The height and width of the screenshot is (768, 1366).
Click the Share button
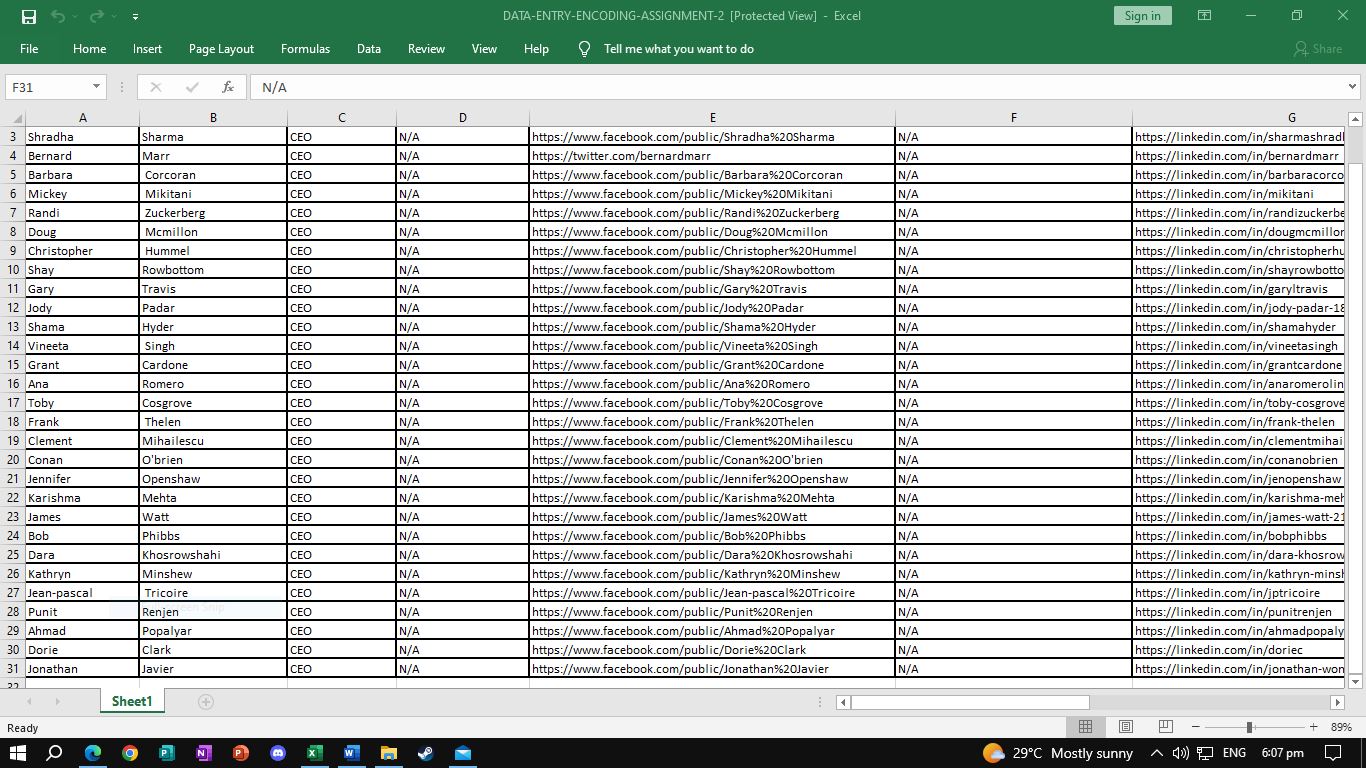pyautogui.click(x=1318, y=49)
